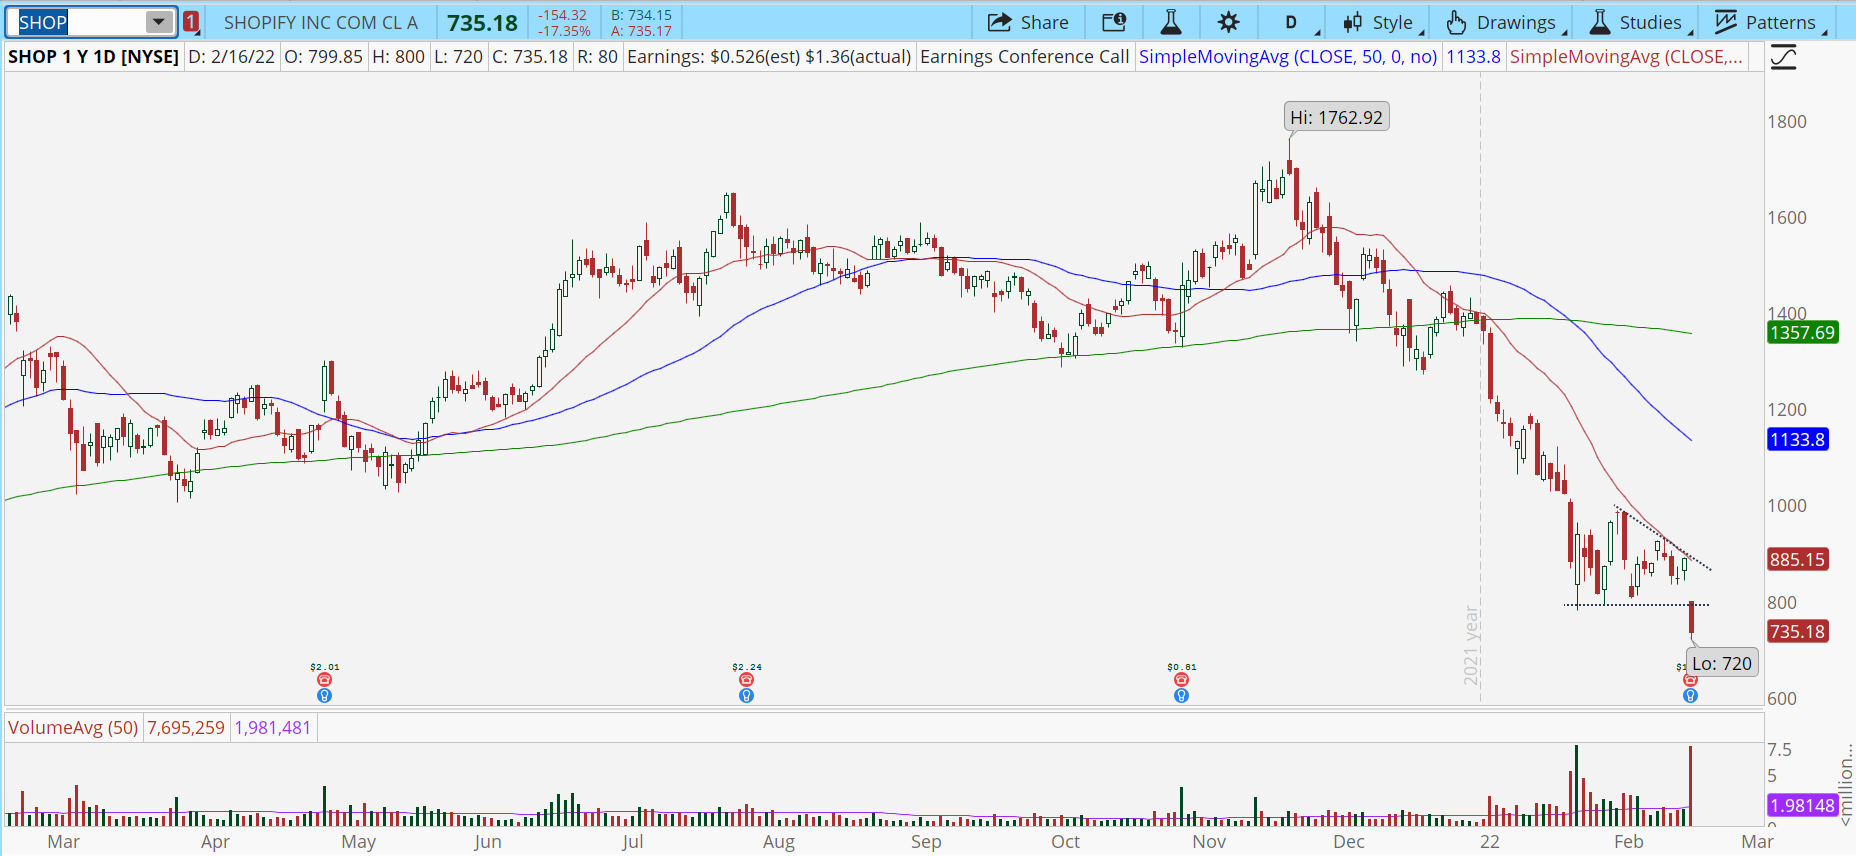1856x856 pixels.
Task: Click the Nov label on time axis
Action: pyautogui.click(x=1209, y=842)
